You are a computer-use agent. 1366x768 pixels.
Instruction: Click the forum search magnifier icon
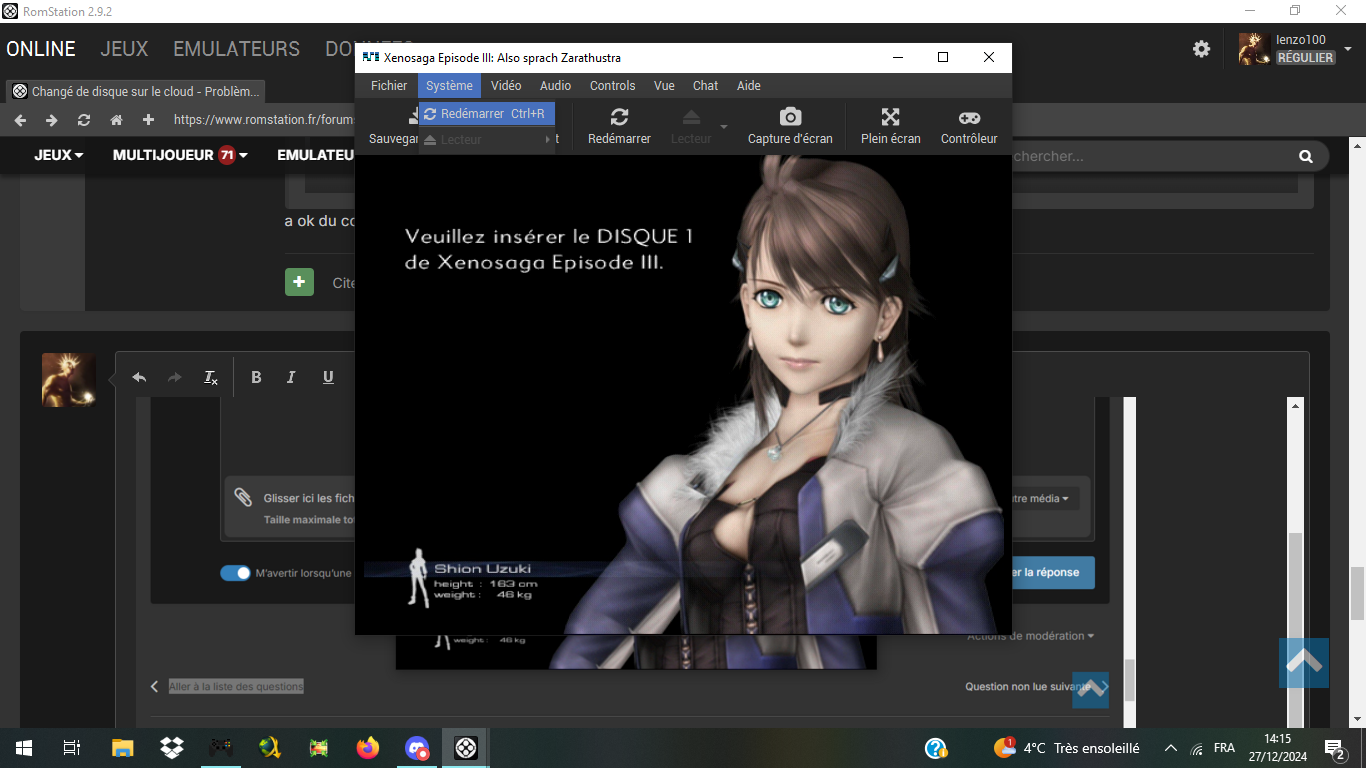[1305, 156]
